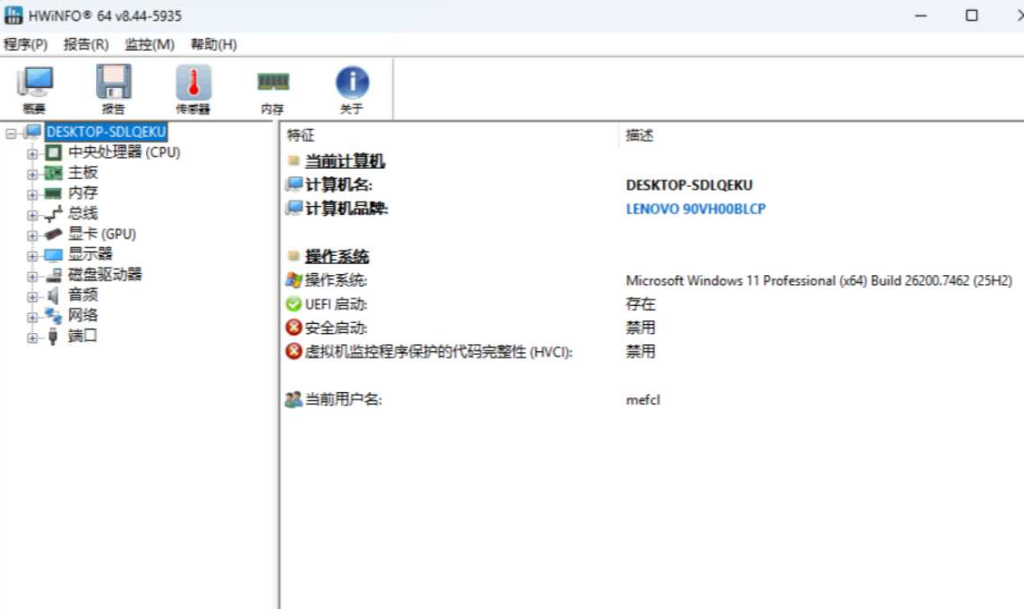Expand the 主板 tree node
Viewport: 1024px width, 609px height.
pos(31,174)
